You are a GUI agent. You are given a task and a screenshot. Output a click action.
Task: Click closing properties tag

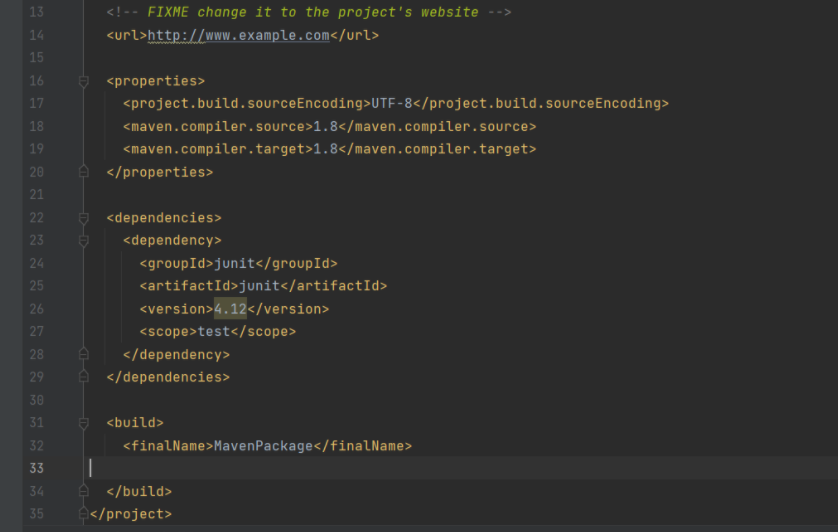(160, 172)
